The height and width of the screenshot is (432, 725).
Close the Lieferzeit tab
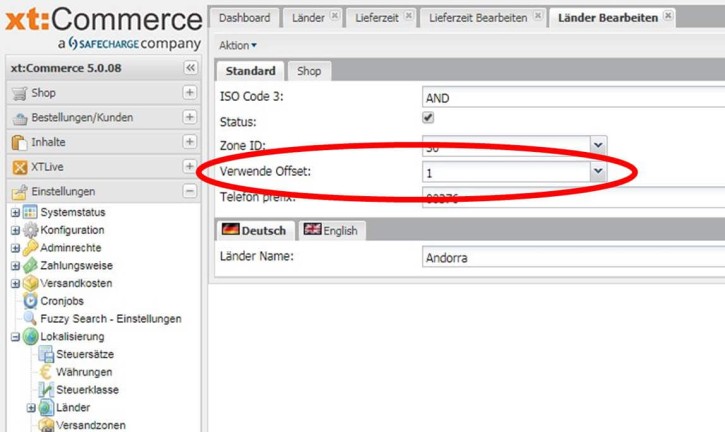[409, 16]
